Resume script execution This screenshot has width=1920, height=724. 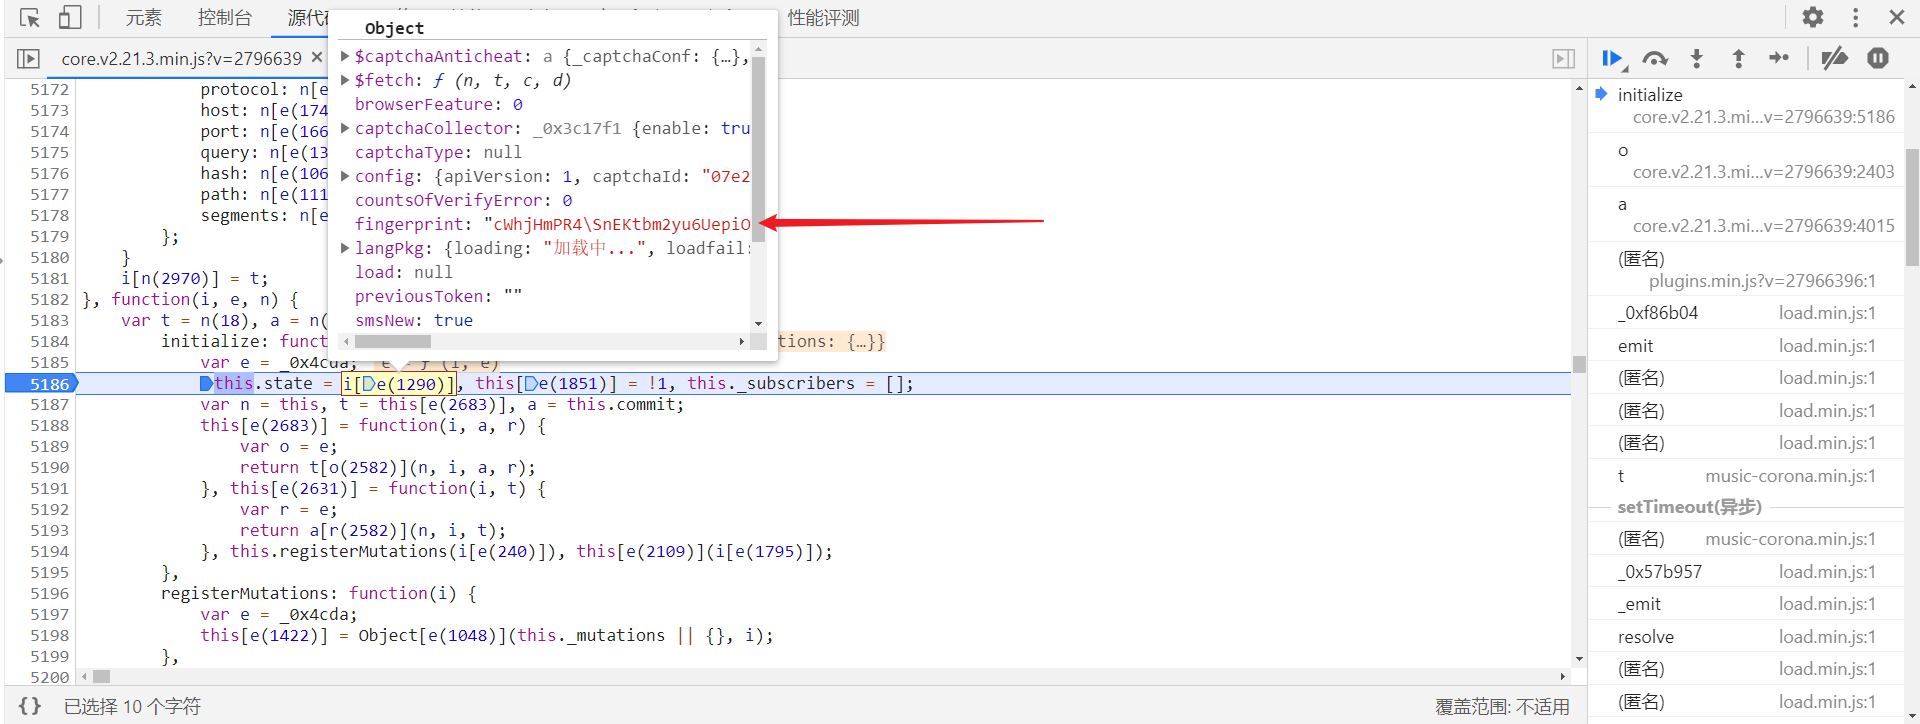point(1613,59)
